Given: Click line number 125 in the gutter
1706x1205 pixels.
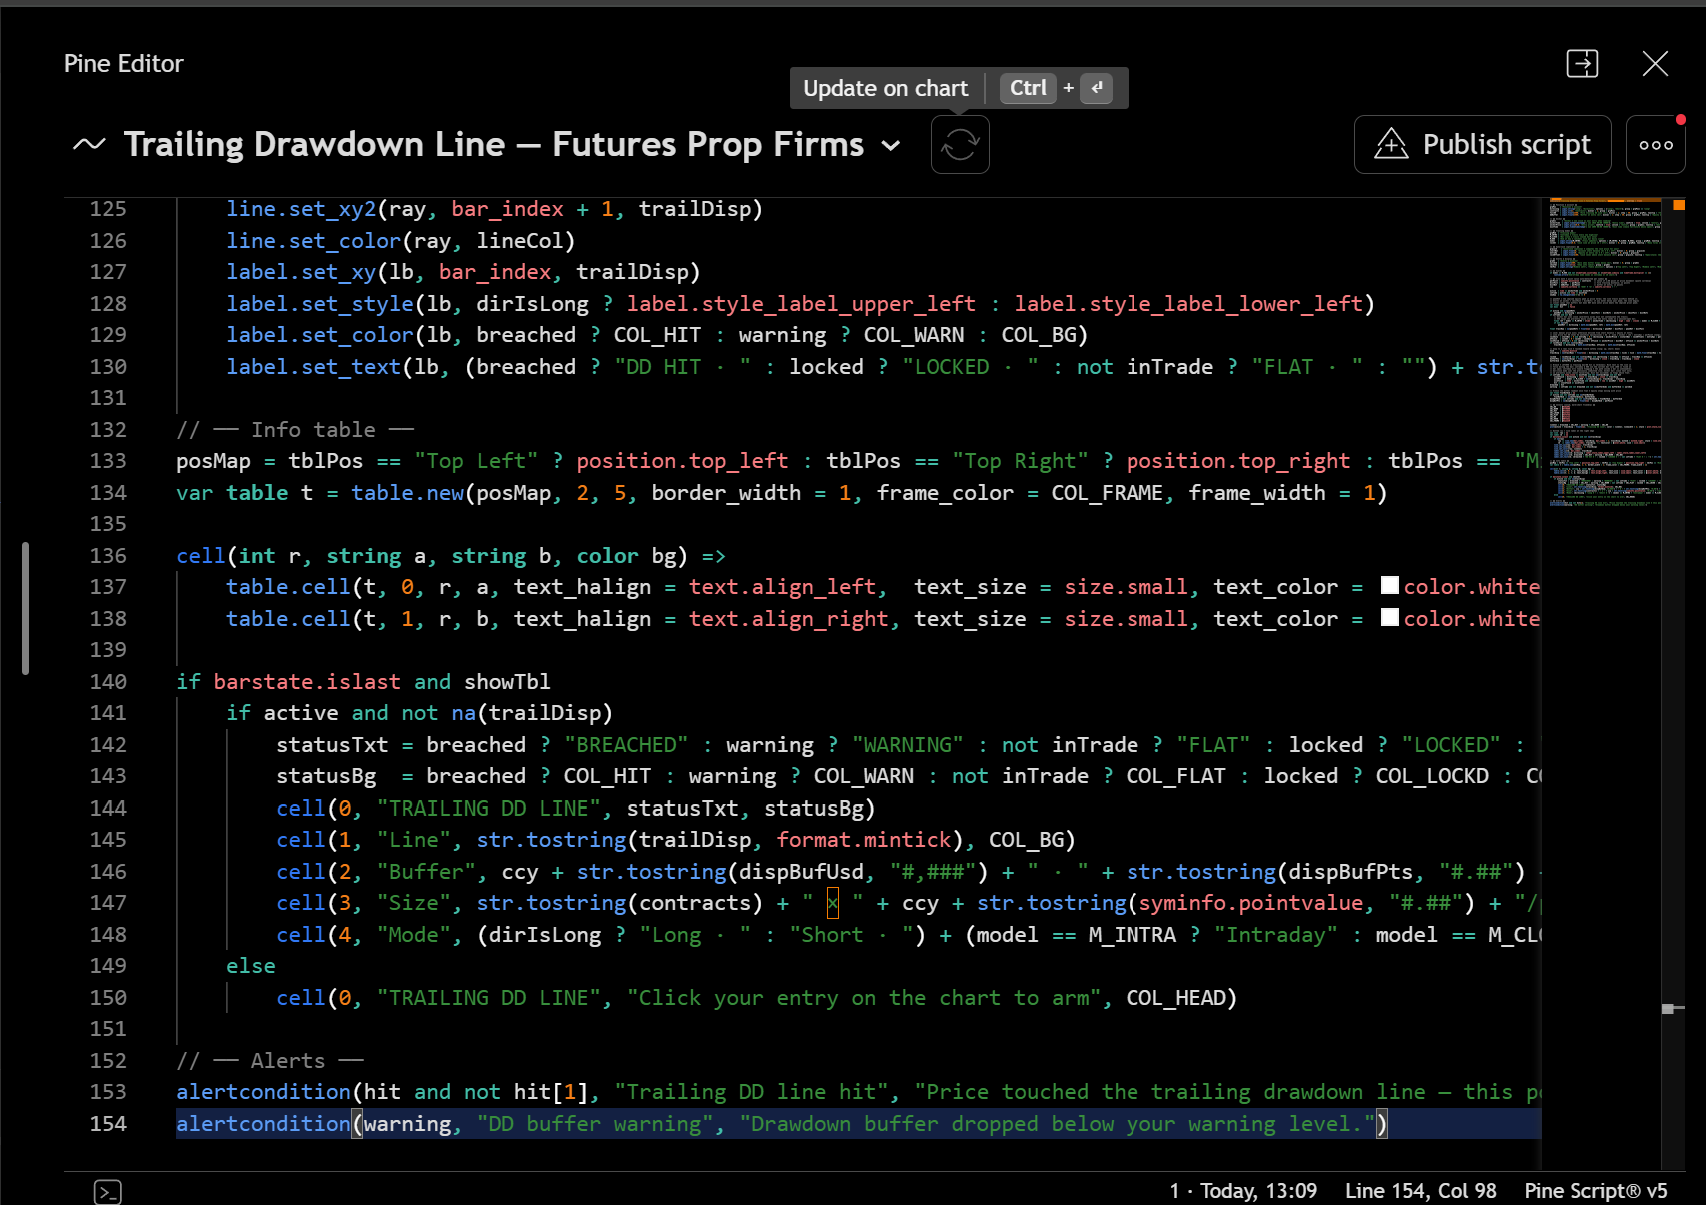Looking at the screenshot, I should point(108,209).
